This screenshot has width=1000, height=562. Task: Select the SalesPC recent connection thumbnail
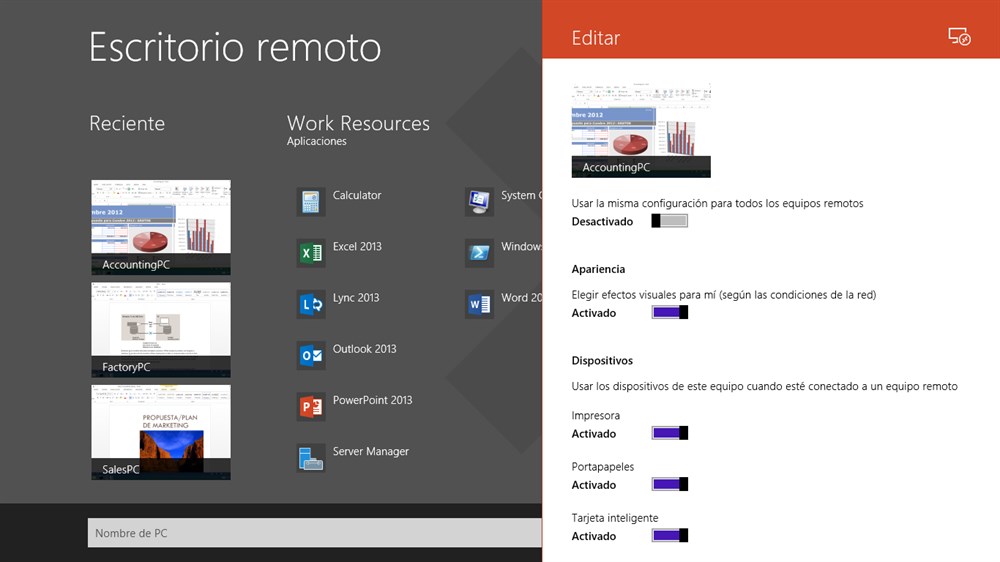(161, 432)
